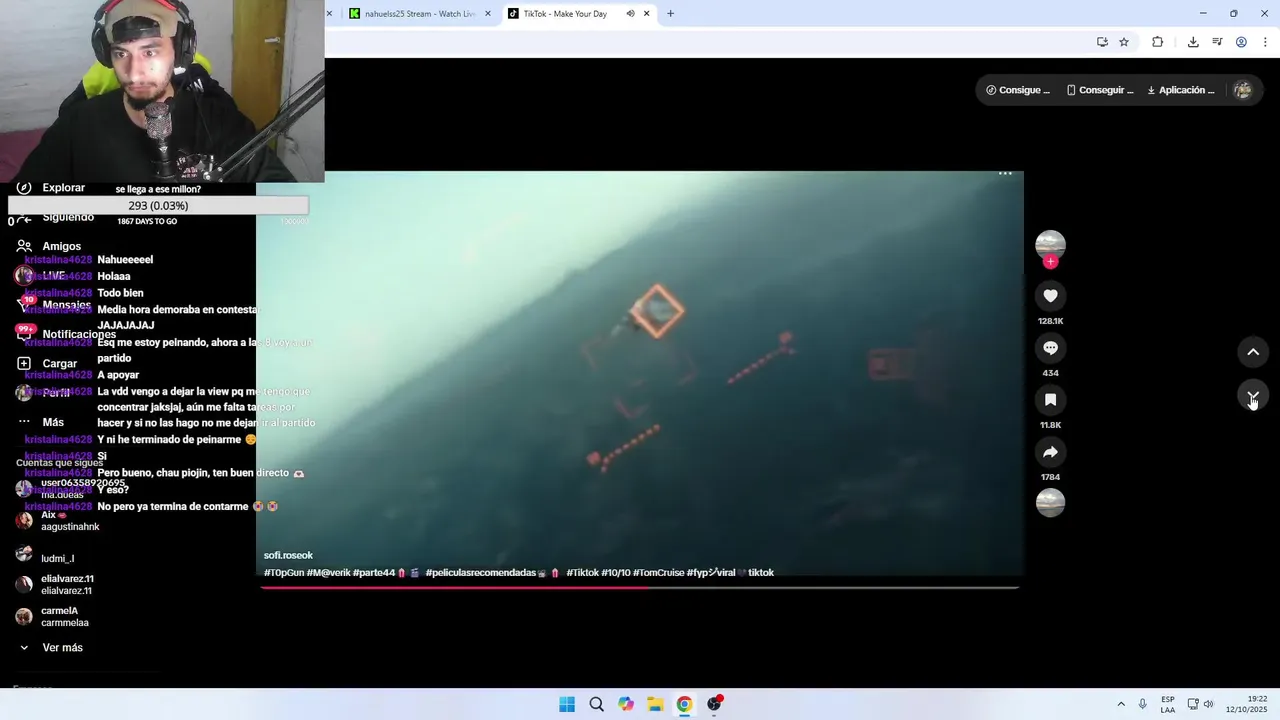Seek using the red video progress bar
1280x720 pixels.
tap(640, 587)
